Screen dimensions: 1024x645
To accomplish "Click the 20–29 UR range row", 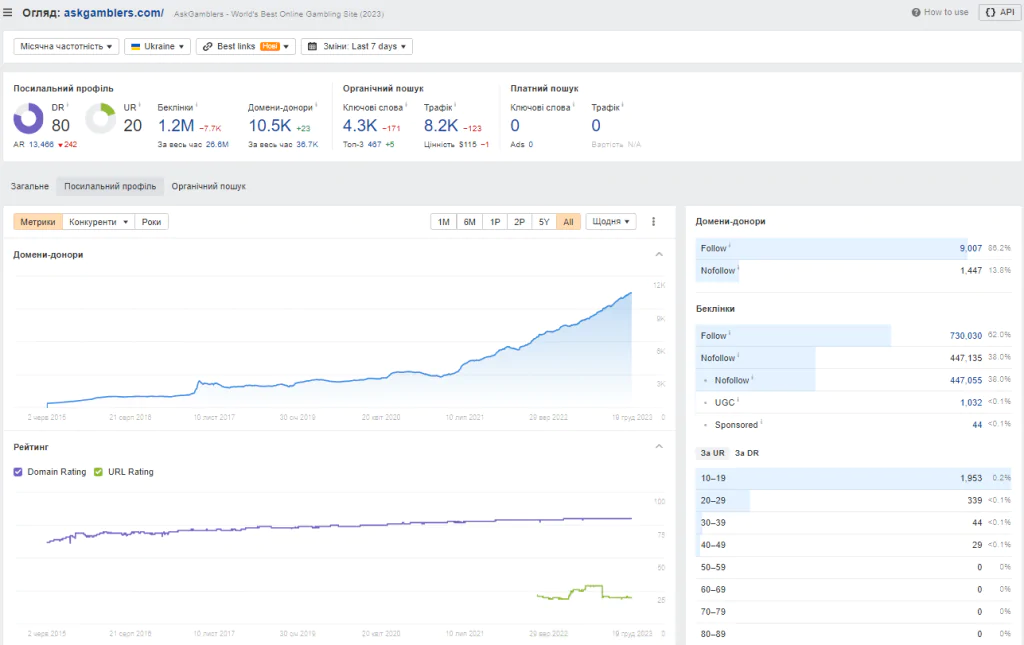I will [854, 500].
